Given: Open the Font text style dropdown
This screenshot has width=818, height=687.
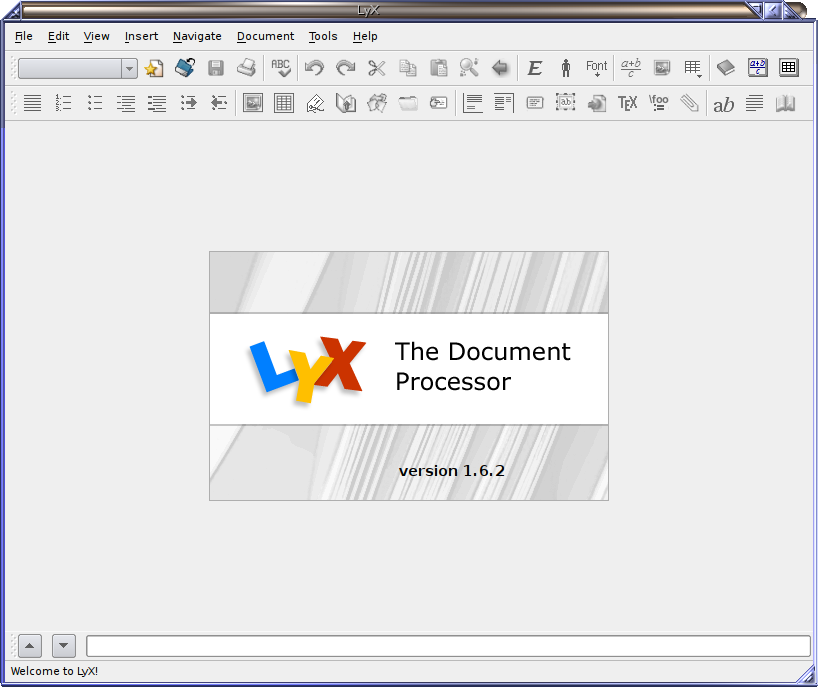Looking at the screenshot, I should tap(596, 68).
